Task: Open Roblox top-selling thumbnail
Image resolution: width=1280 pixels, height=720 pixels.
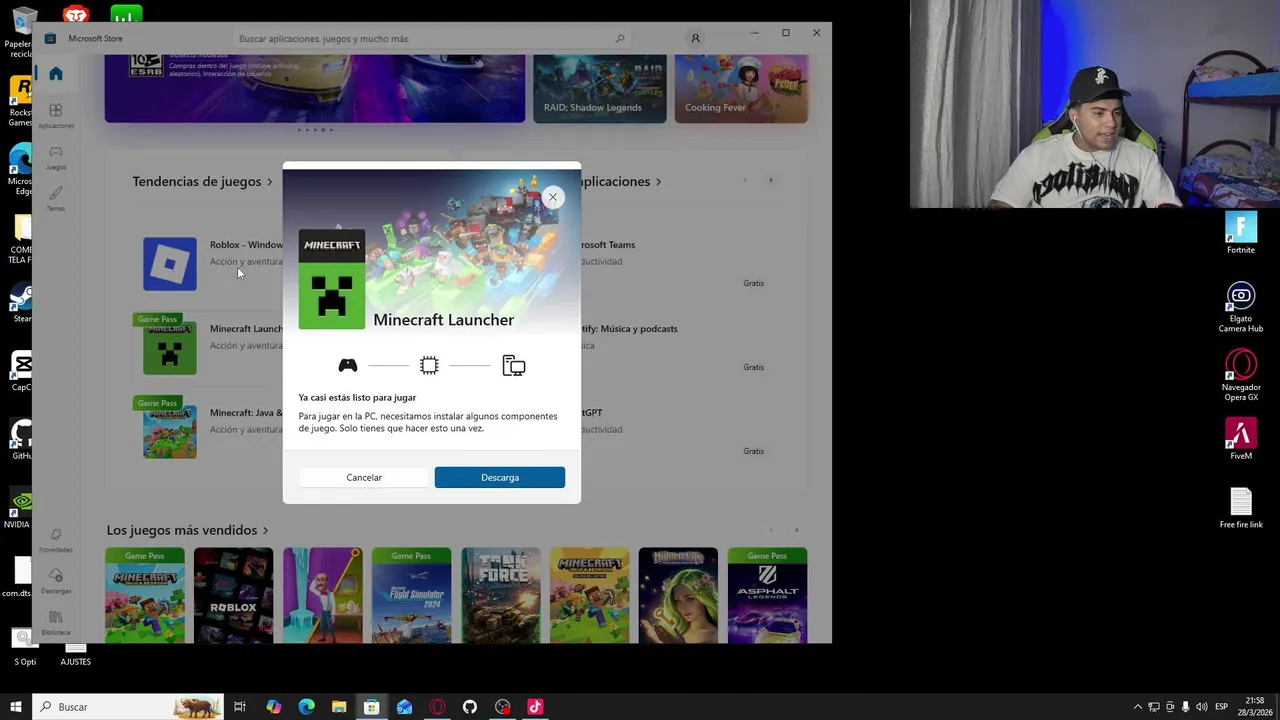Action: click(233, 595)
